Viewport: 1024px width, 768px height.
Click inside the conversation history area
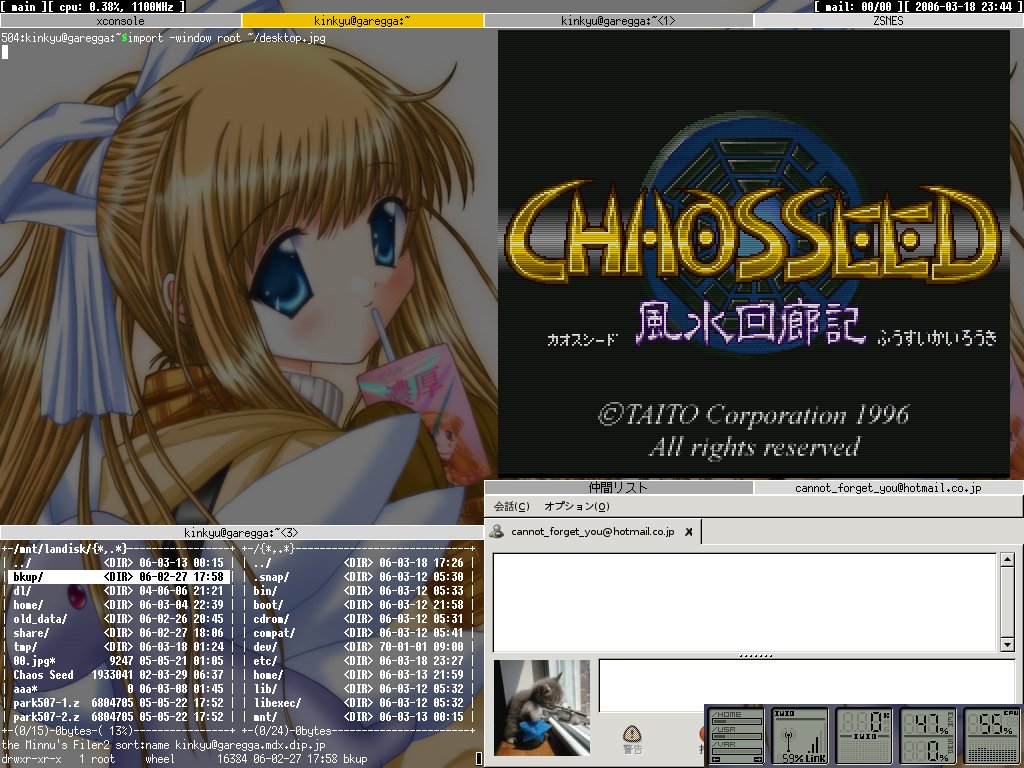[x=744, y=602]
